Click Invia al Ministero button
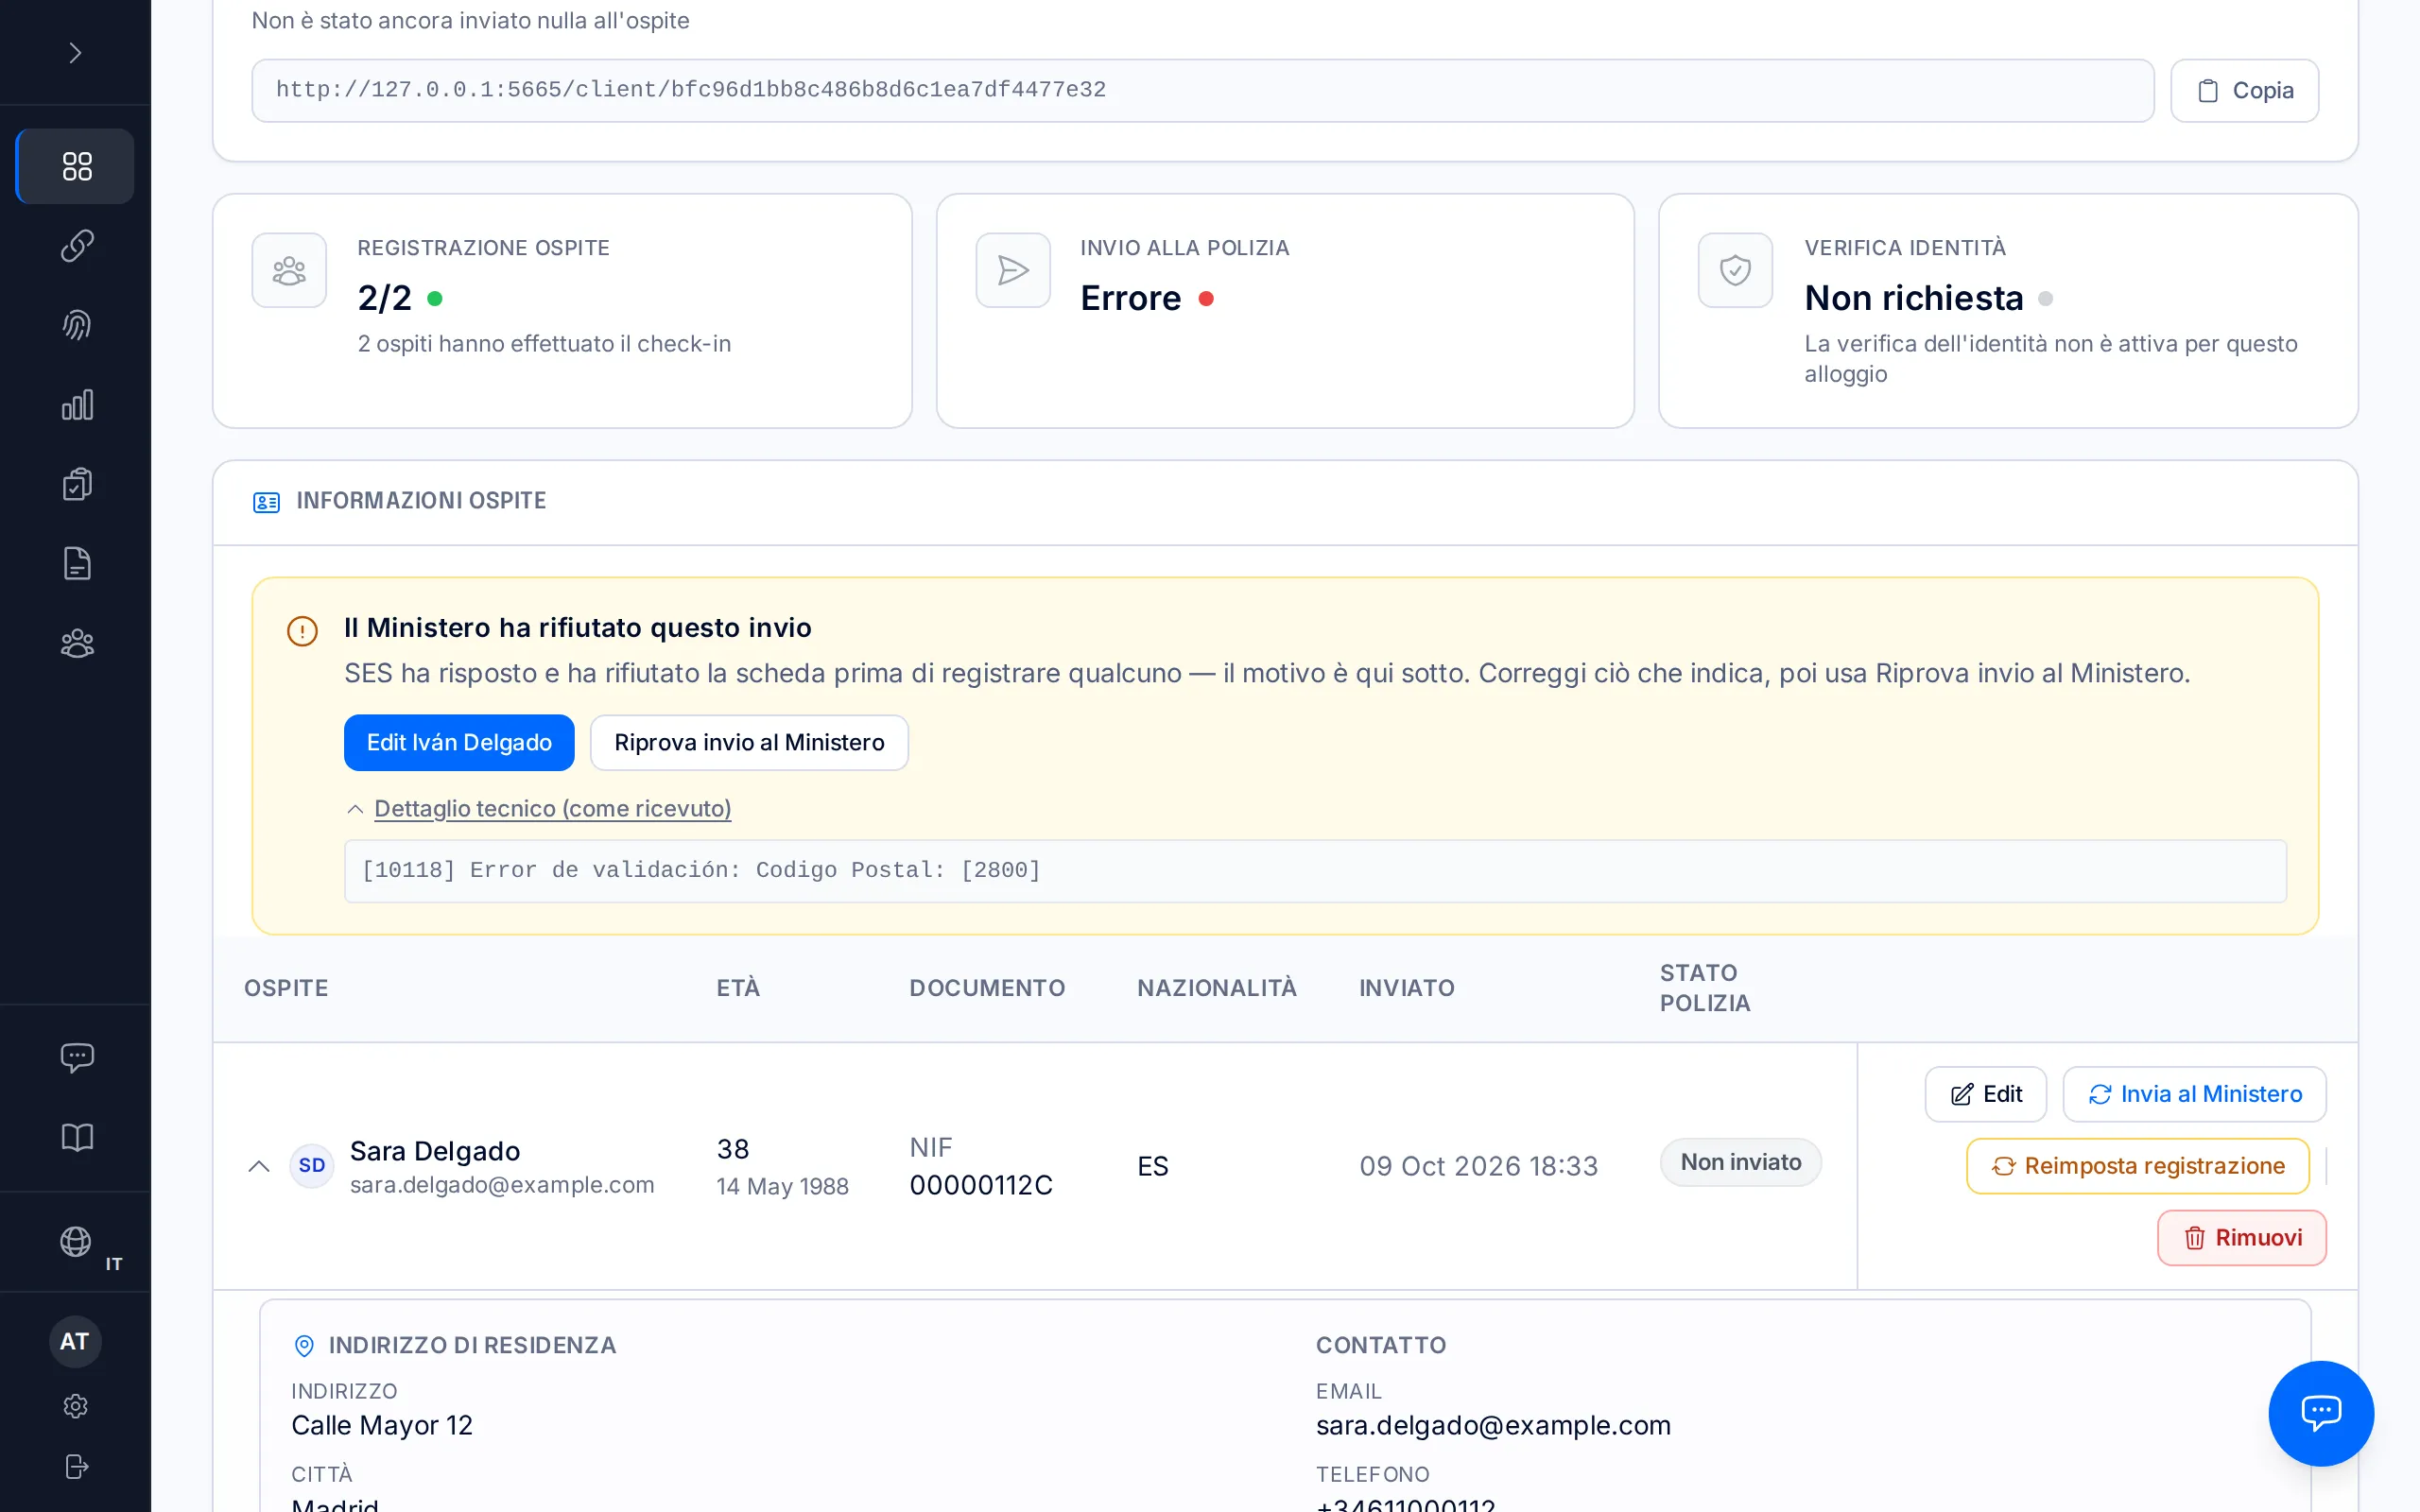2420x1512 pixels. (x=2194, y=1094)
